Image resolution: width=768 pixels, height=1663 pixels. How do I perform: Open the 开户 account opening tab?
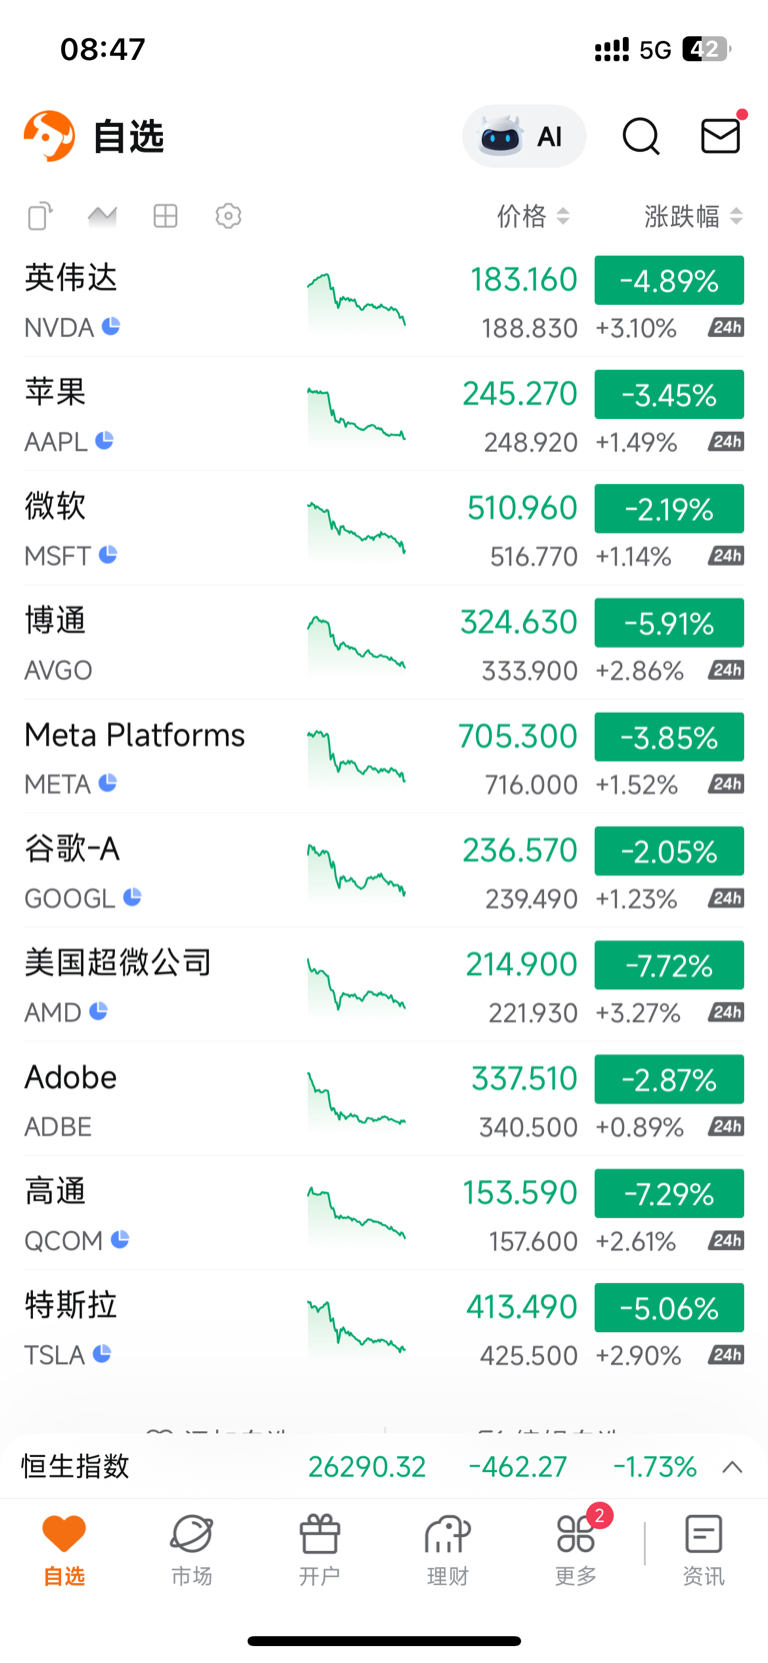tap(319, 1549)
